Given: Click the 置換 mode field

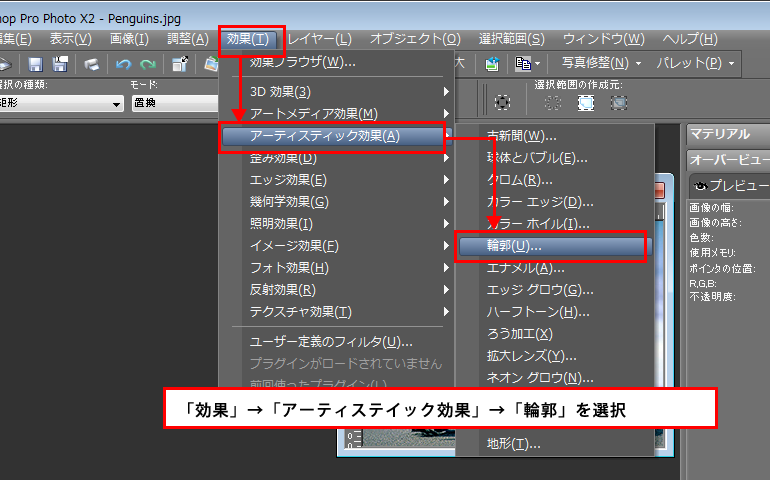Looking at the screenshot, I should click(x=175, y=103).
